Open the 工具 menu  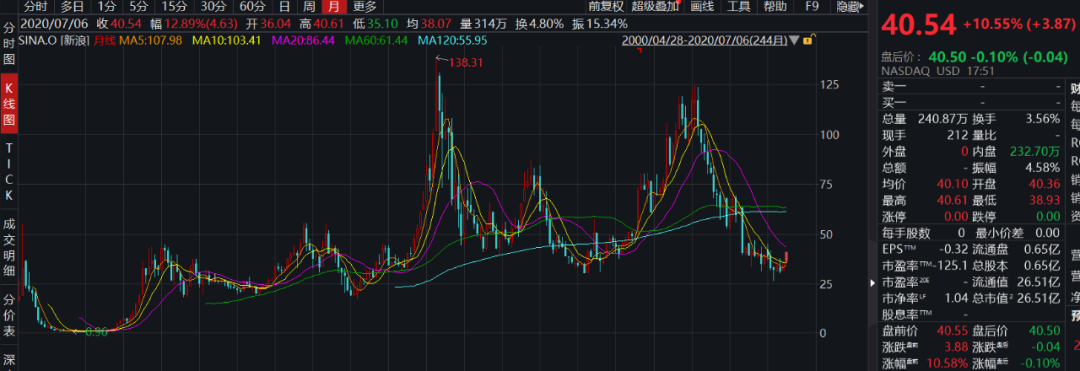tap(738, 7)
